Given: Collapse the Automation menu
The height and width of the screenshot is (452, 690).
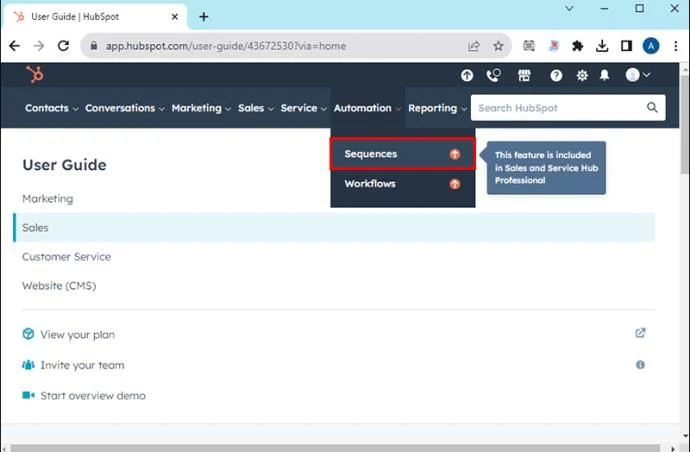Looking at the screenshot, I should (x=367, y=108).
